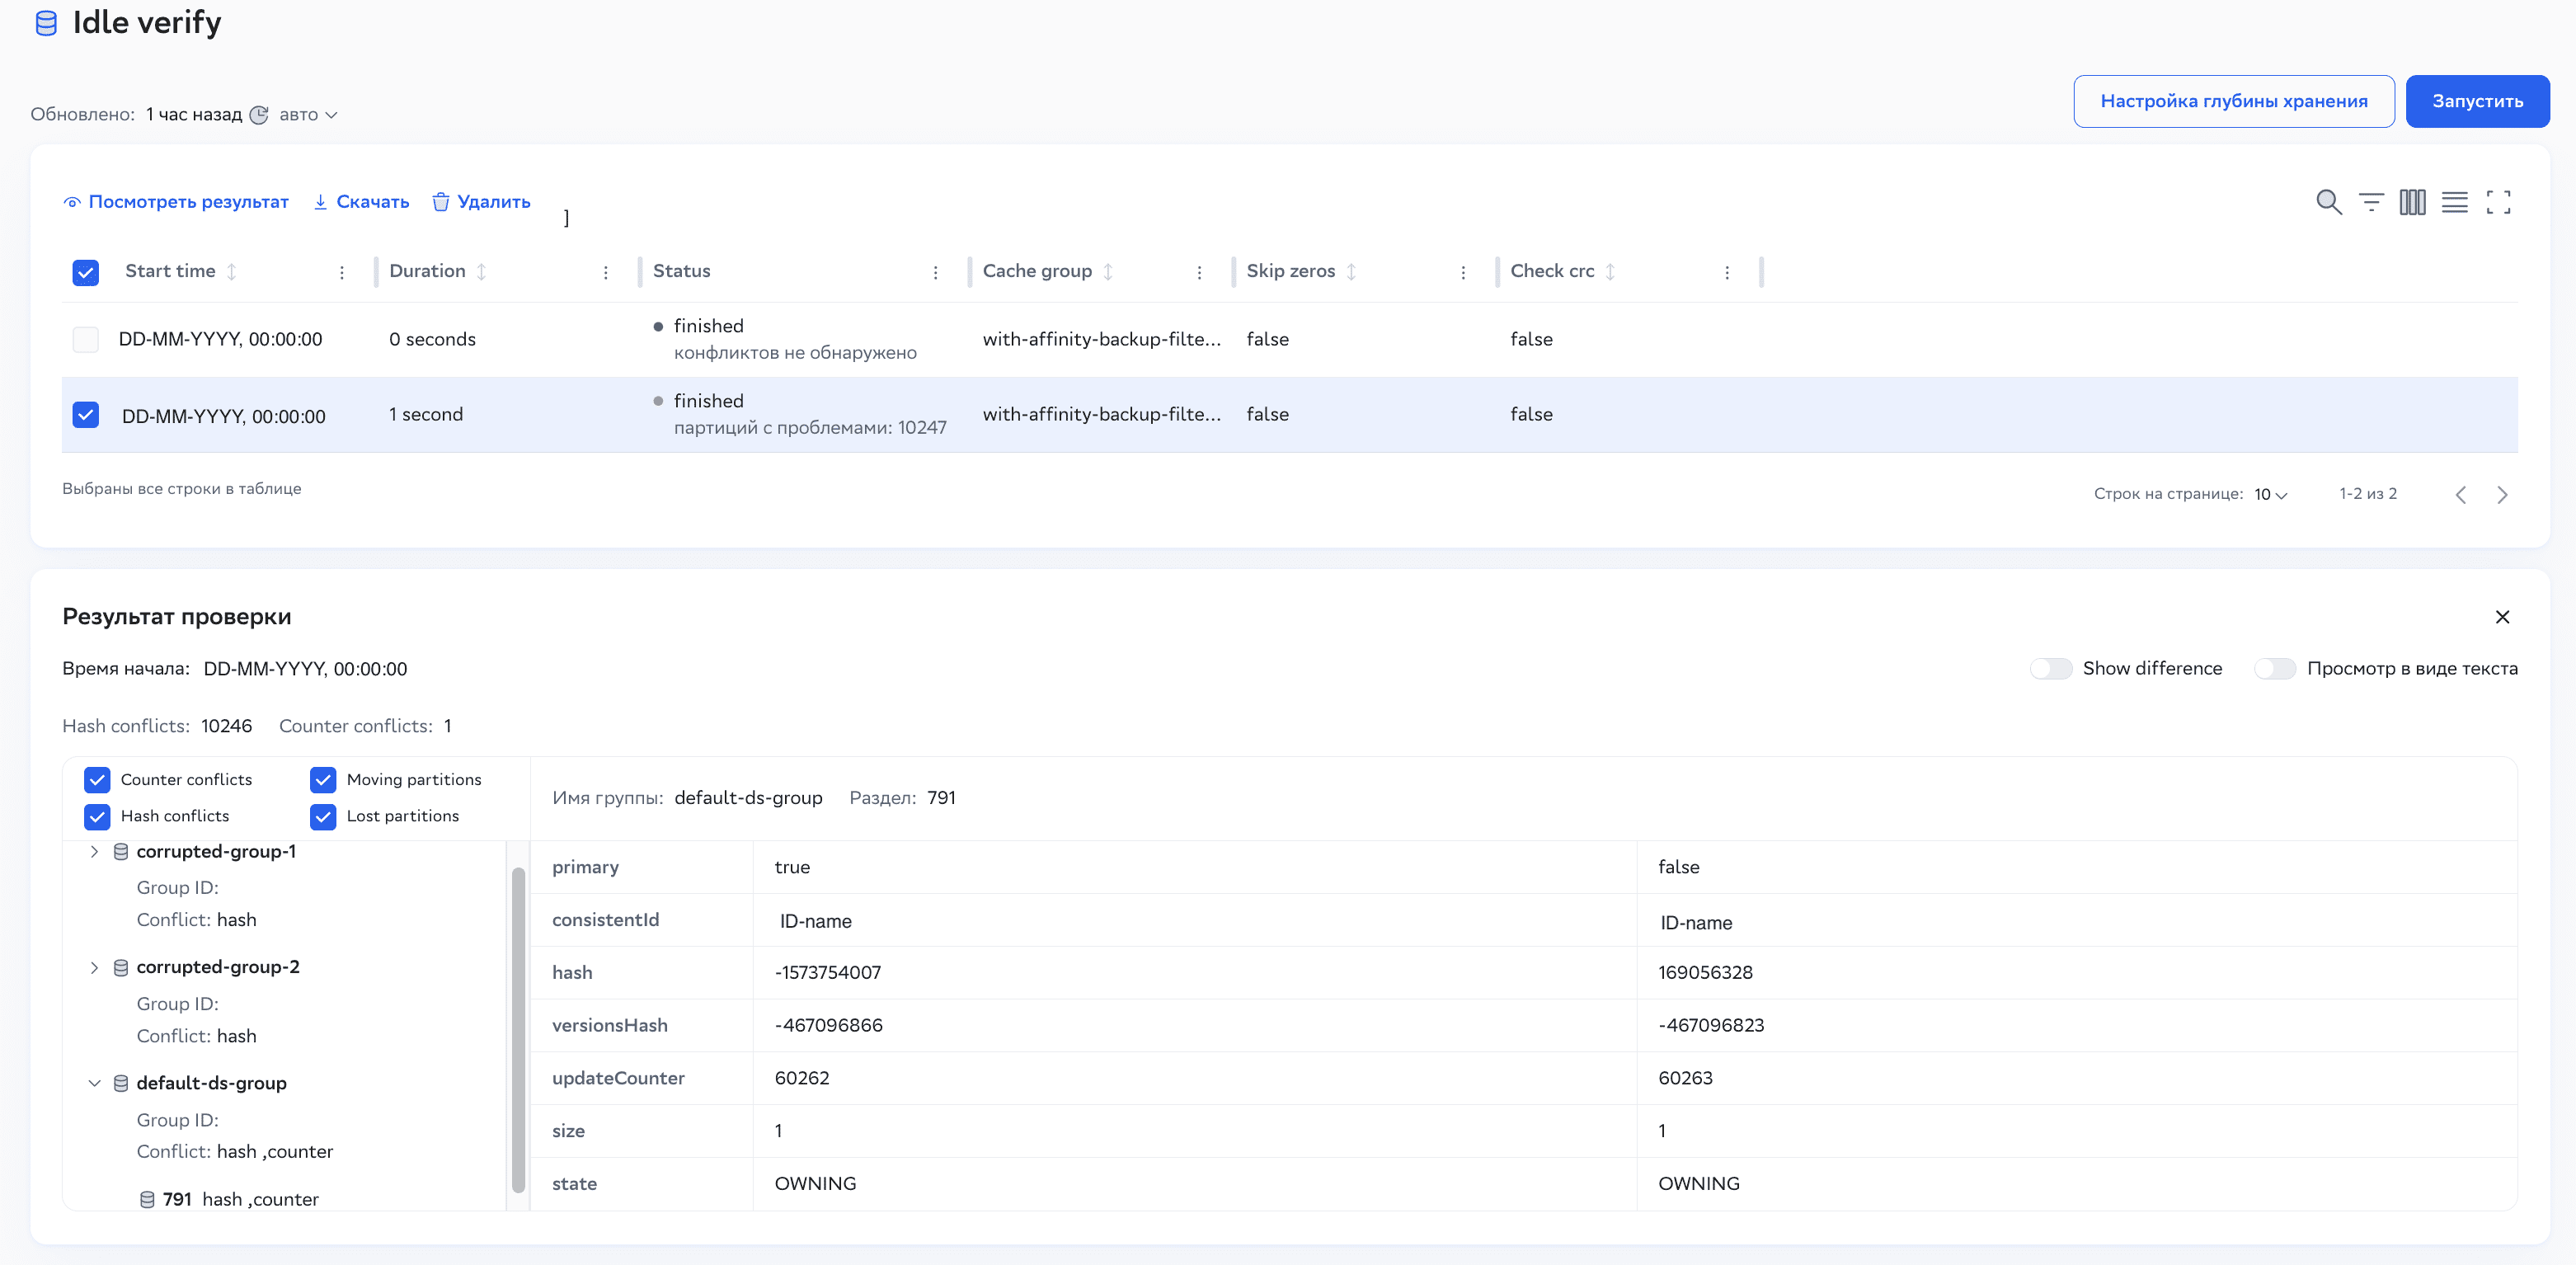This screenshot has height=1265, width=2576.
Task: Collapse default-ds-group tree node
Action: pyautogui.click(x=94, y=1083)
